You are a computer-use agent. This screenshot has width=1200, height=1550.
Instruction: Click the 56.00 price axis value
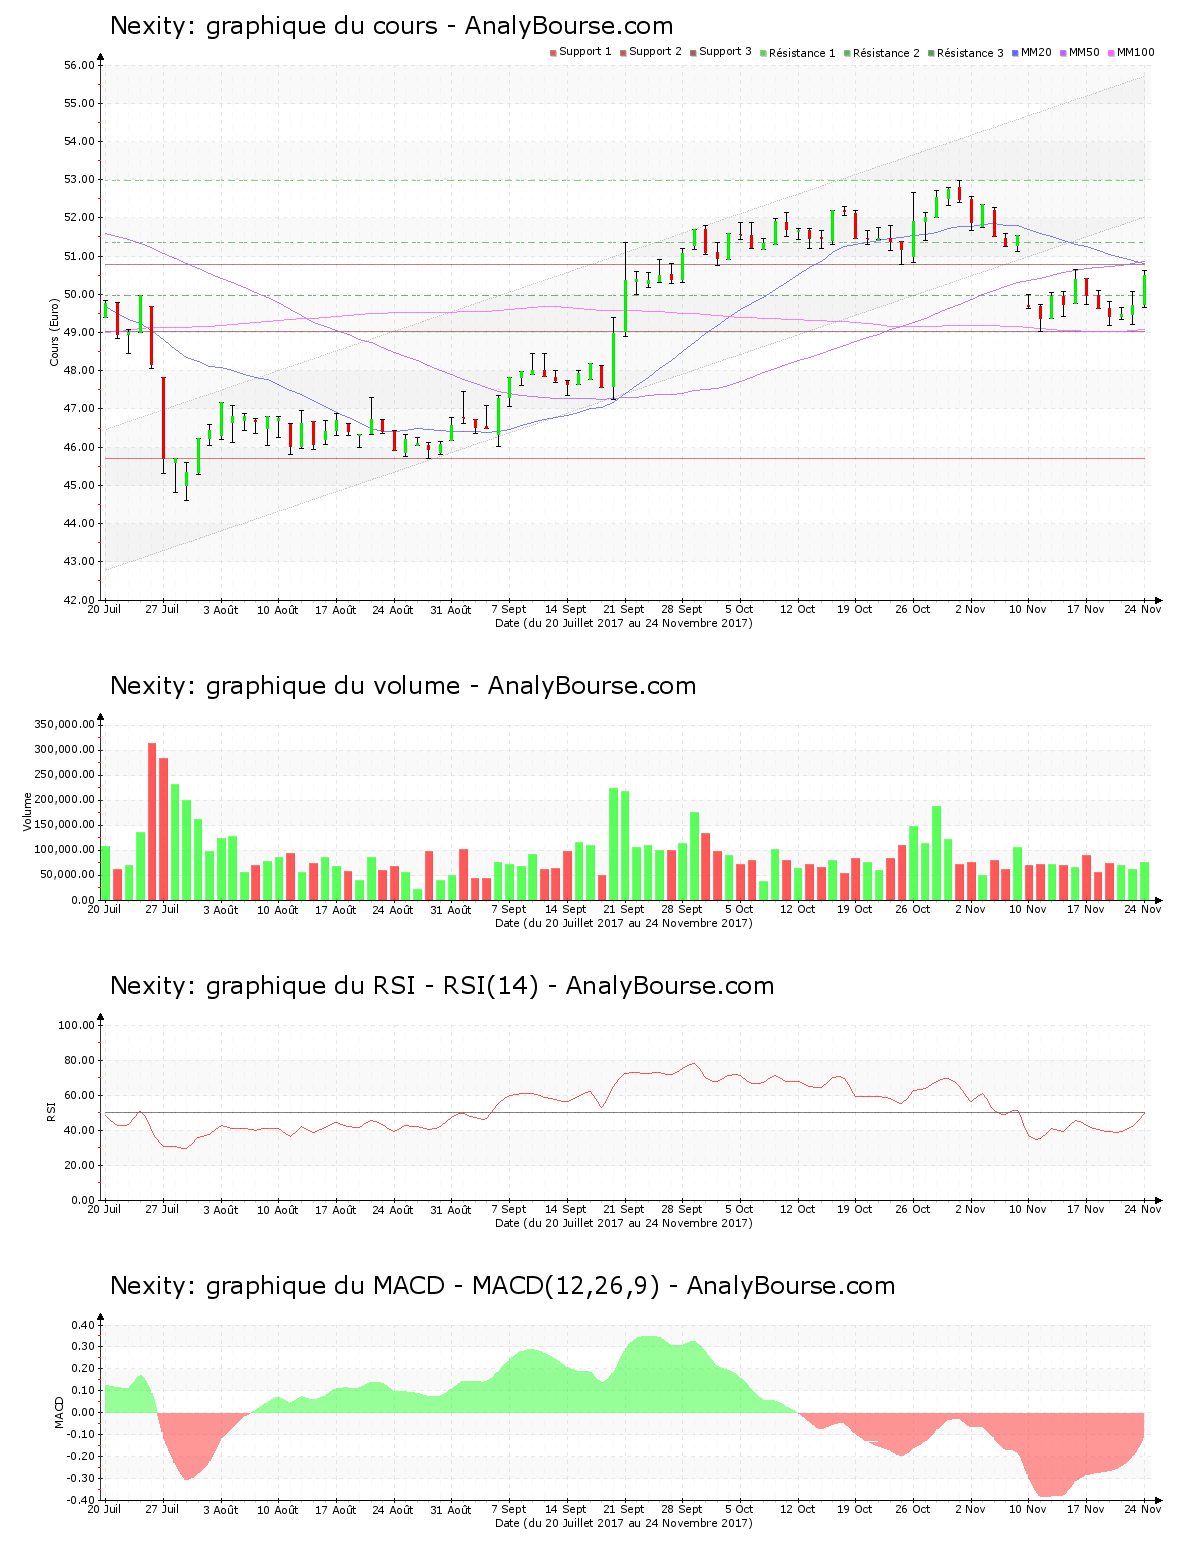pyautogui.click(x=79, y=66)
